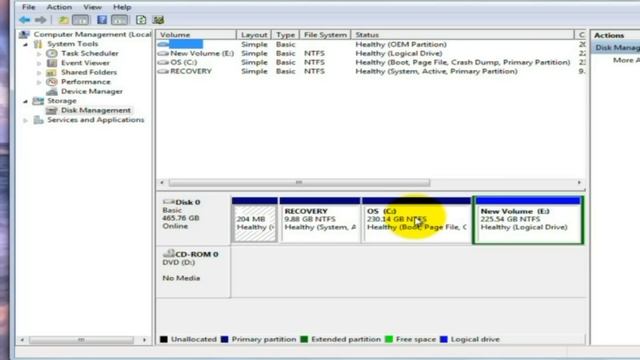640x360 pixels.
Task: Click the Type column header
Action: coord(285,35)
